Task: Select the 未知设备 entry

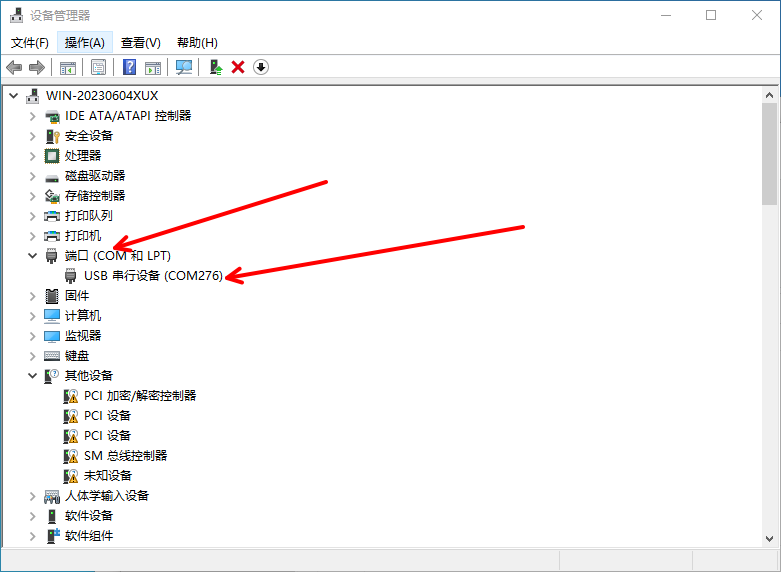Action: (x=108, y=475)
